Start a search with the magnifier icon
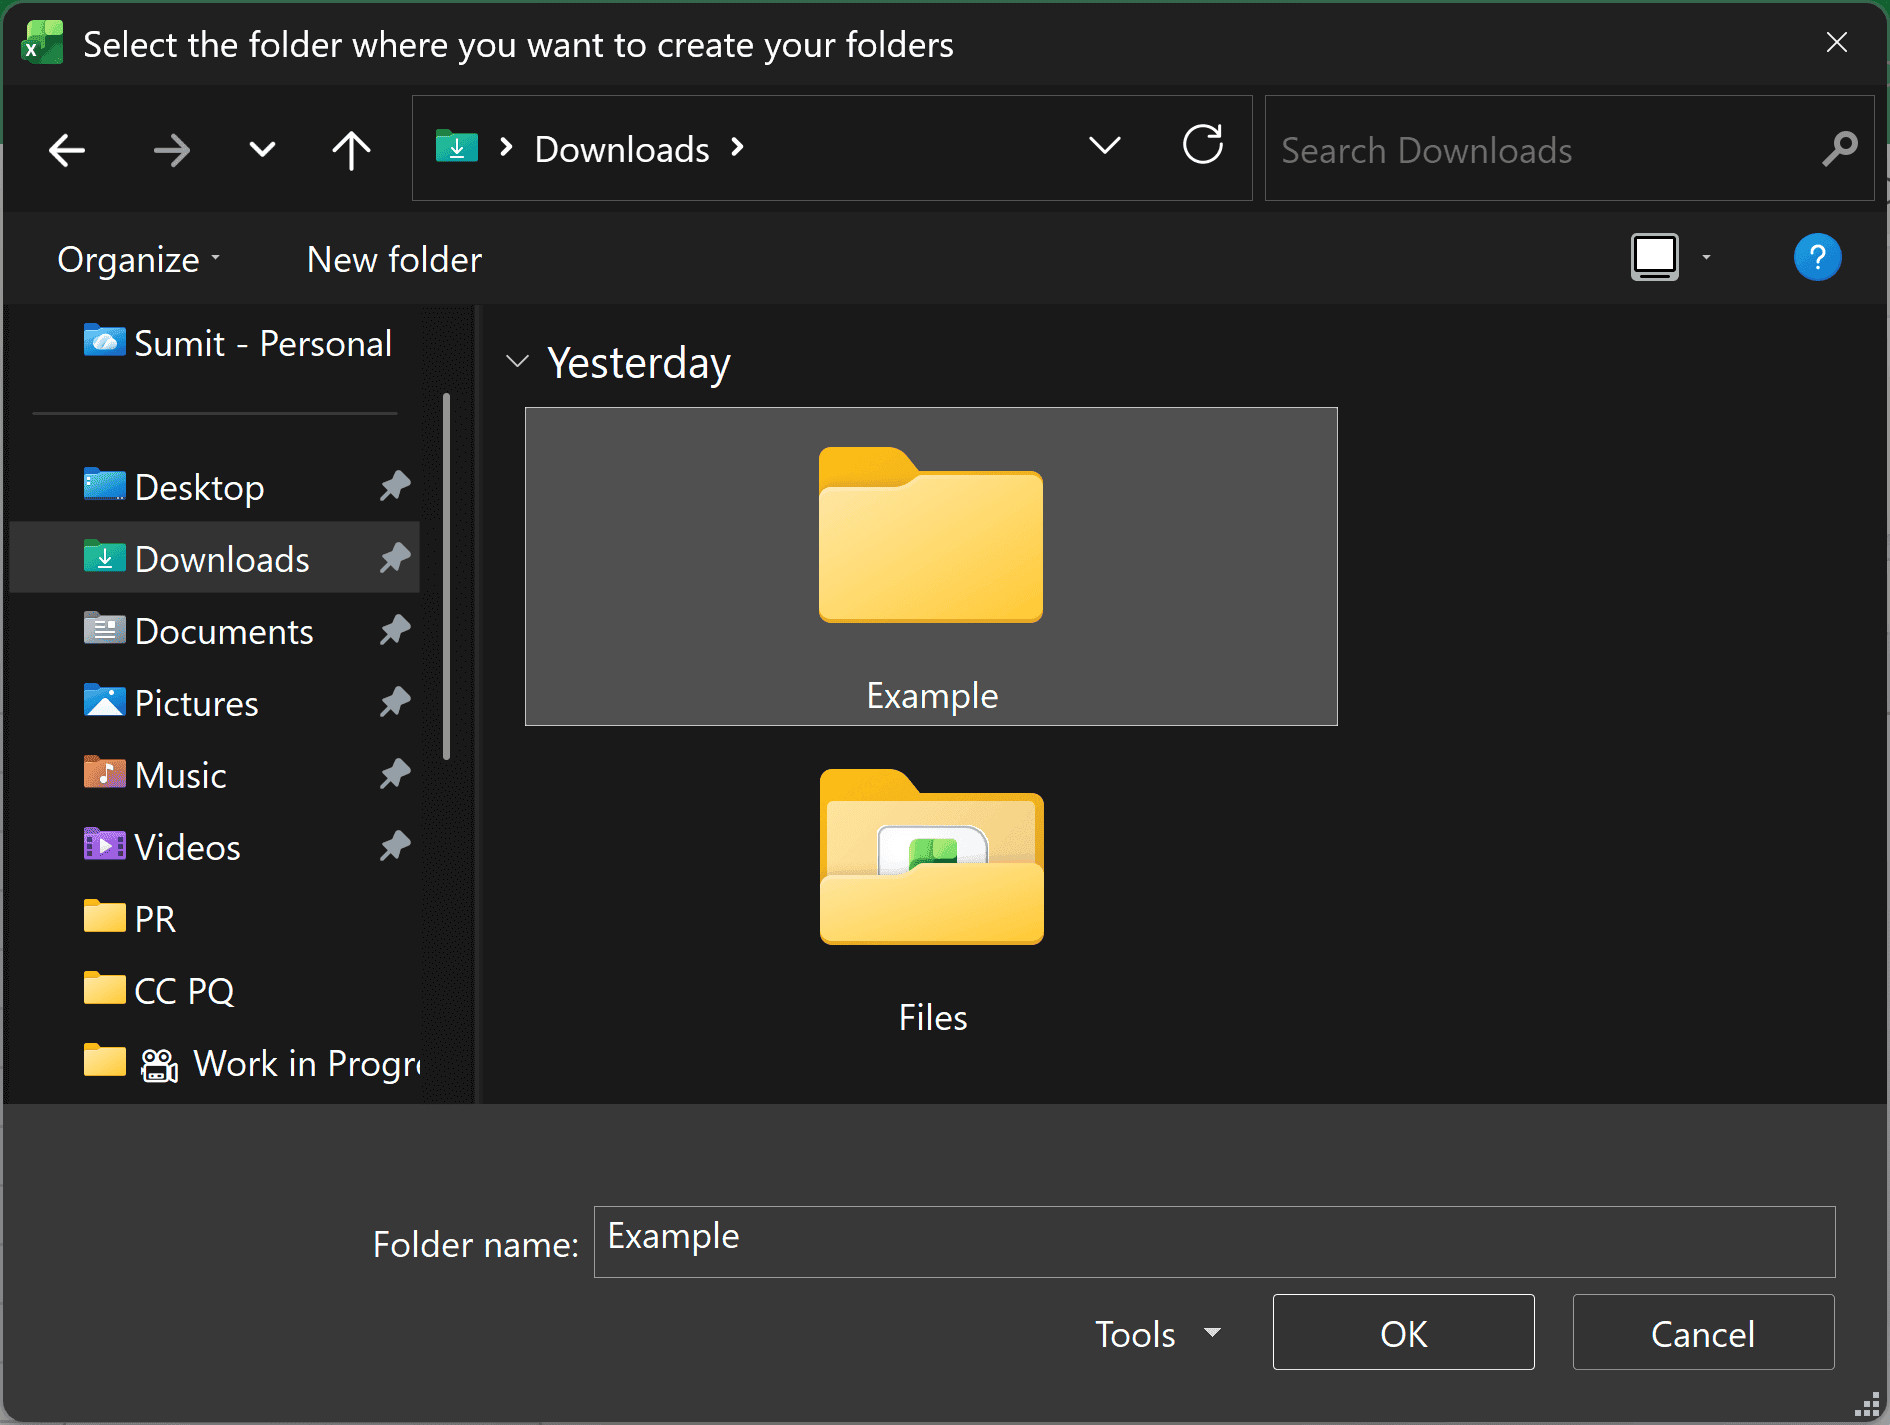The width and height of the screenshot is (1890, 1425). [x=1840, y=149]
